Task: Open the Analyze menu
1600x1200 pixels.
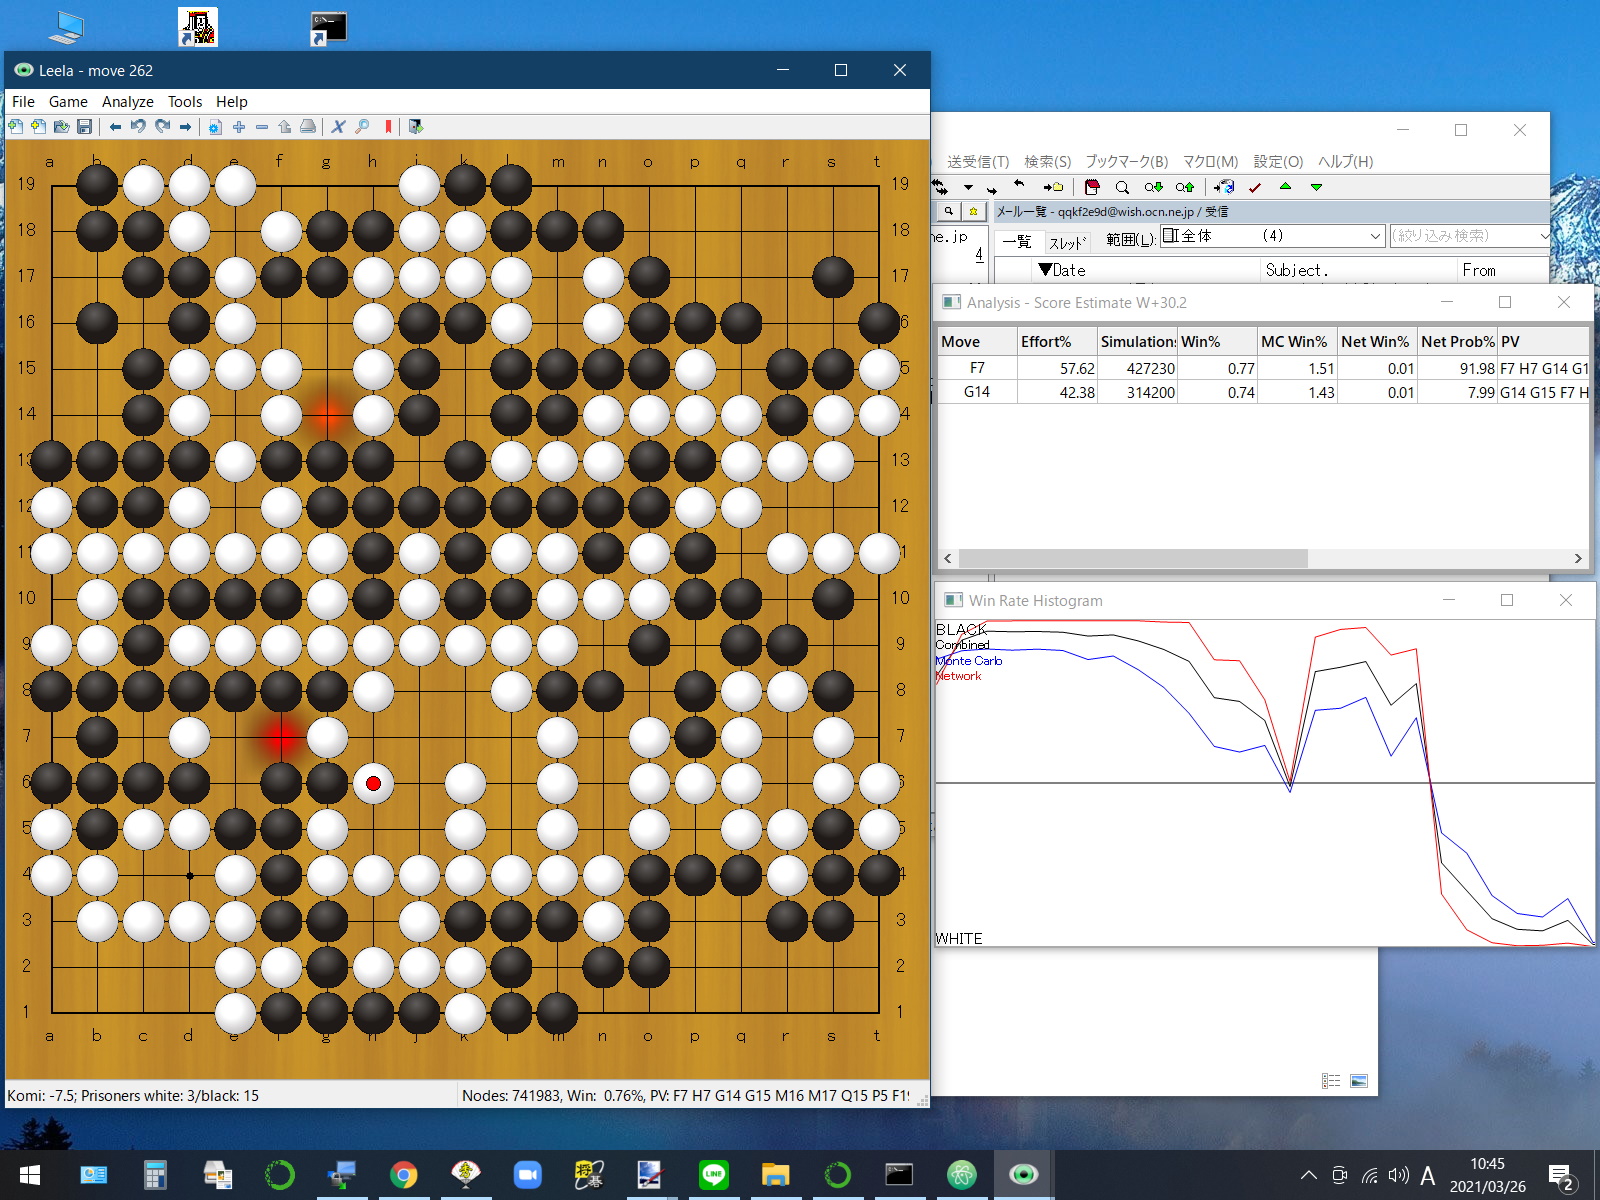Action: pos(127,102)
